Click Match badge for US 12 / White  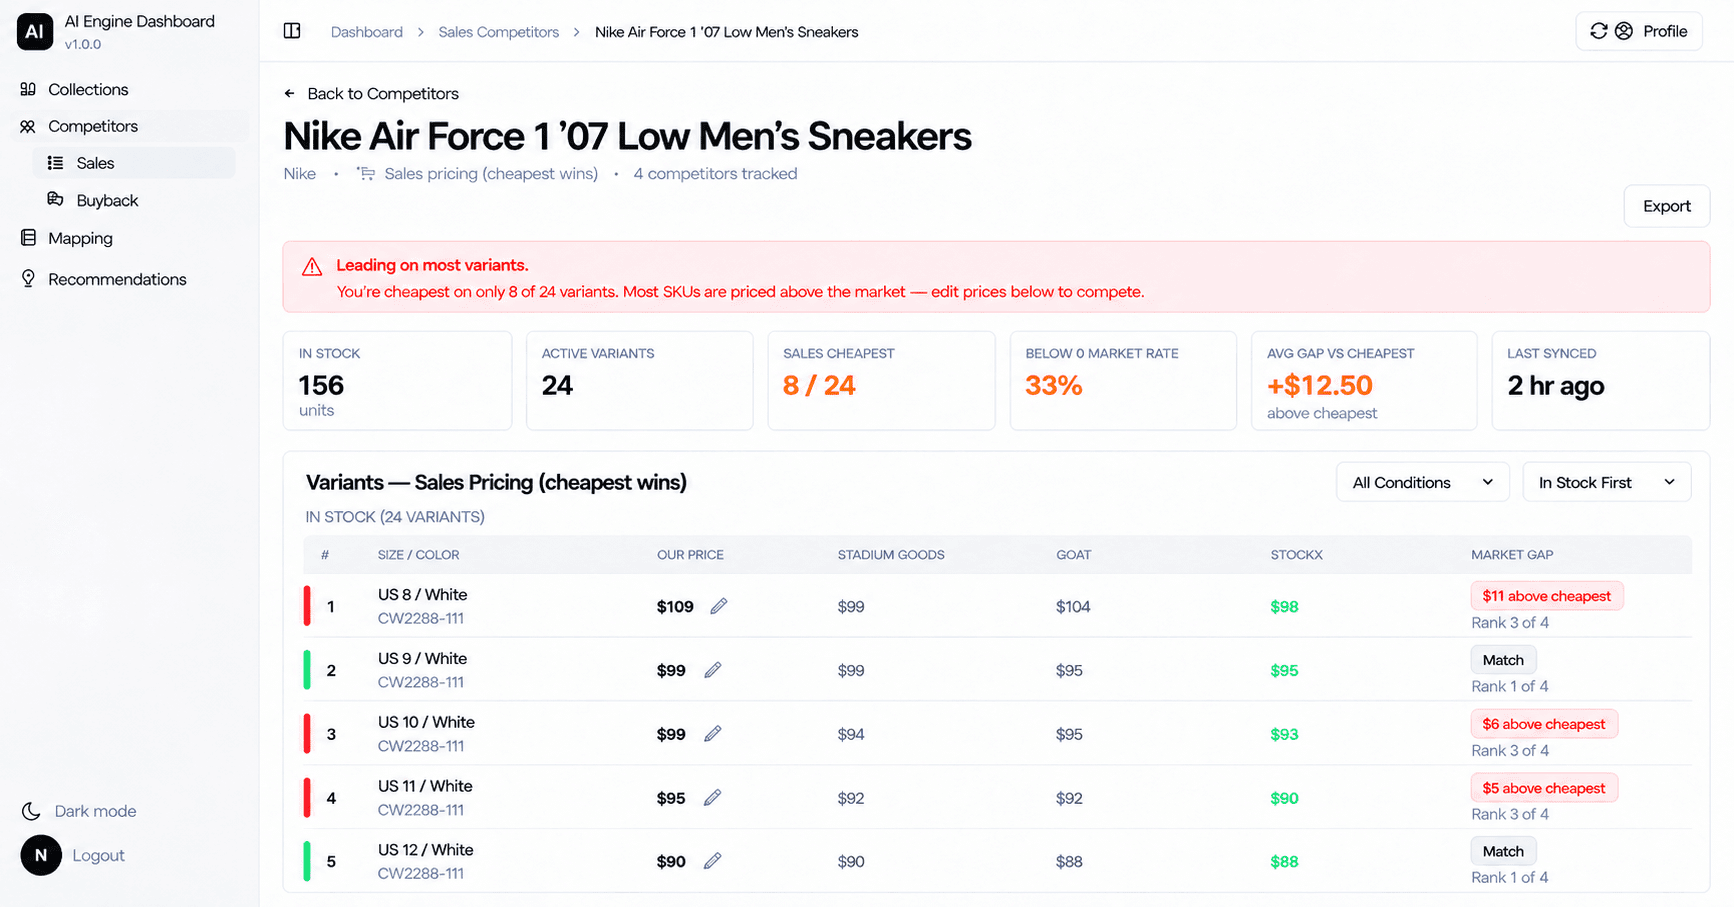click(1503, 851)
